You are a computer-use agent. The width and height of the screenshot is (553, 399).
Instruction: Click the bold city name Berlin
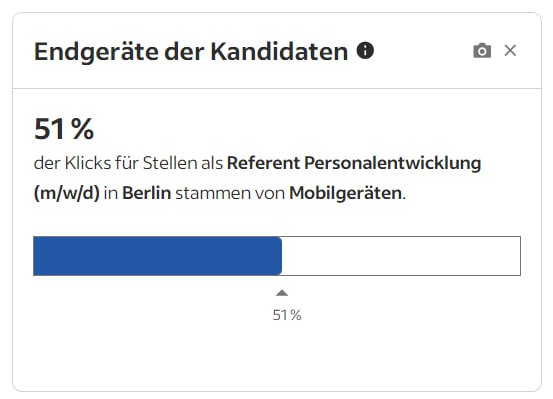click(147, 193)
